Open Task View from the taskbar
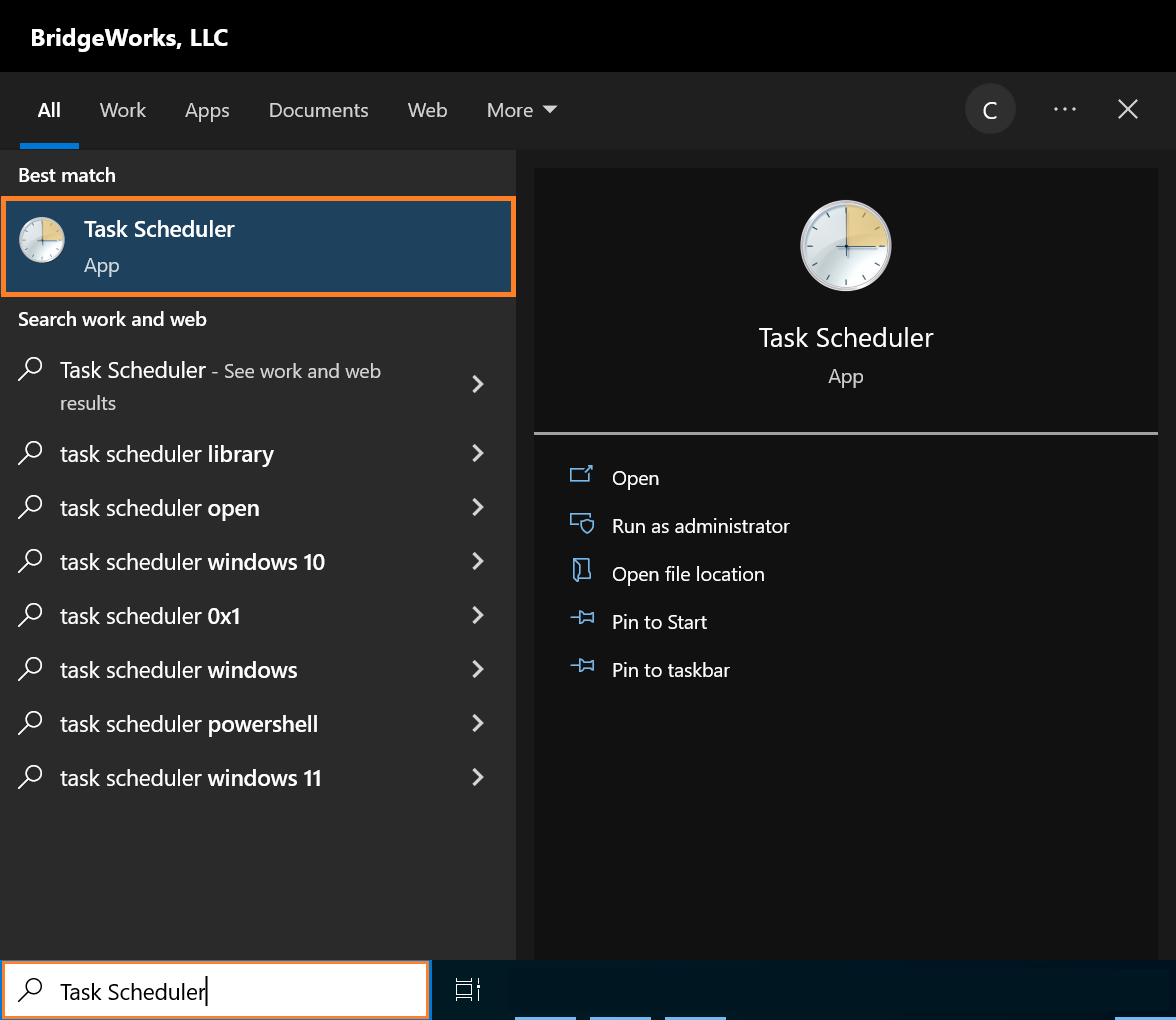Screen dimensions: 1176x1020 (468, 990)
